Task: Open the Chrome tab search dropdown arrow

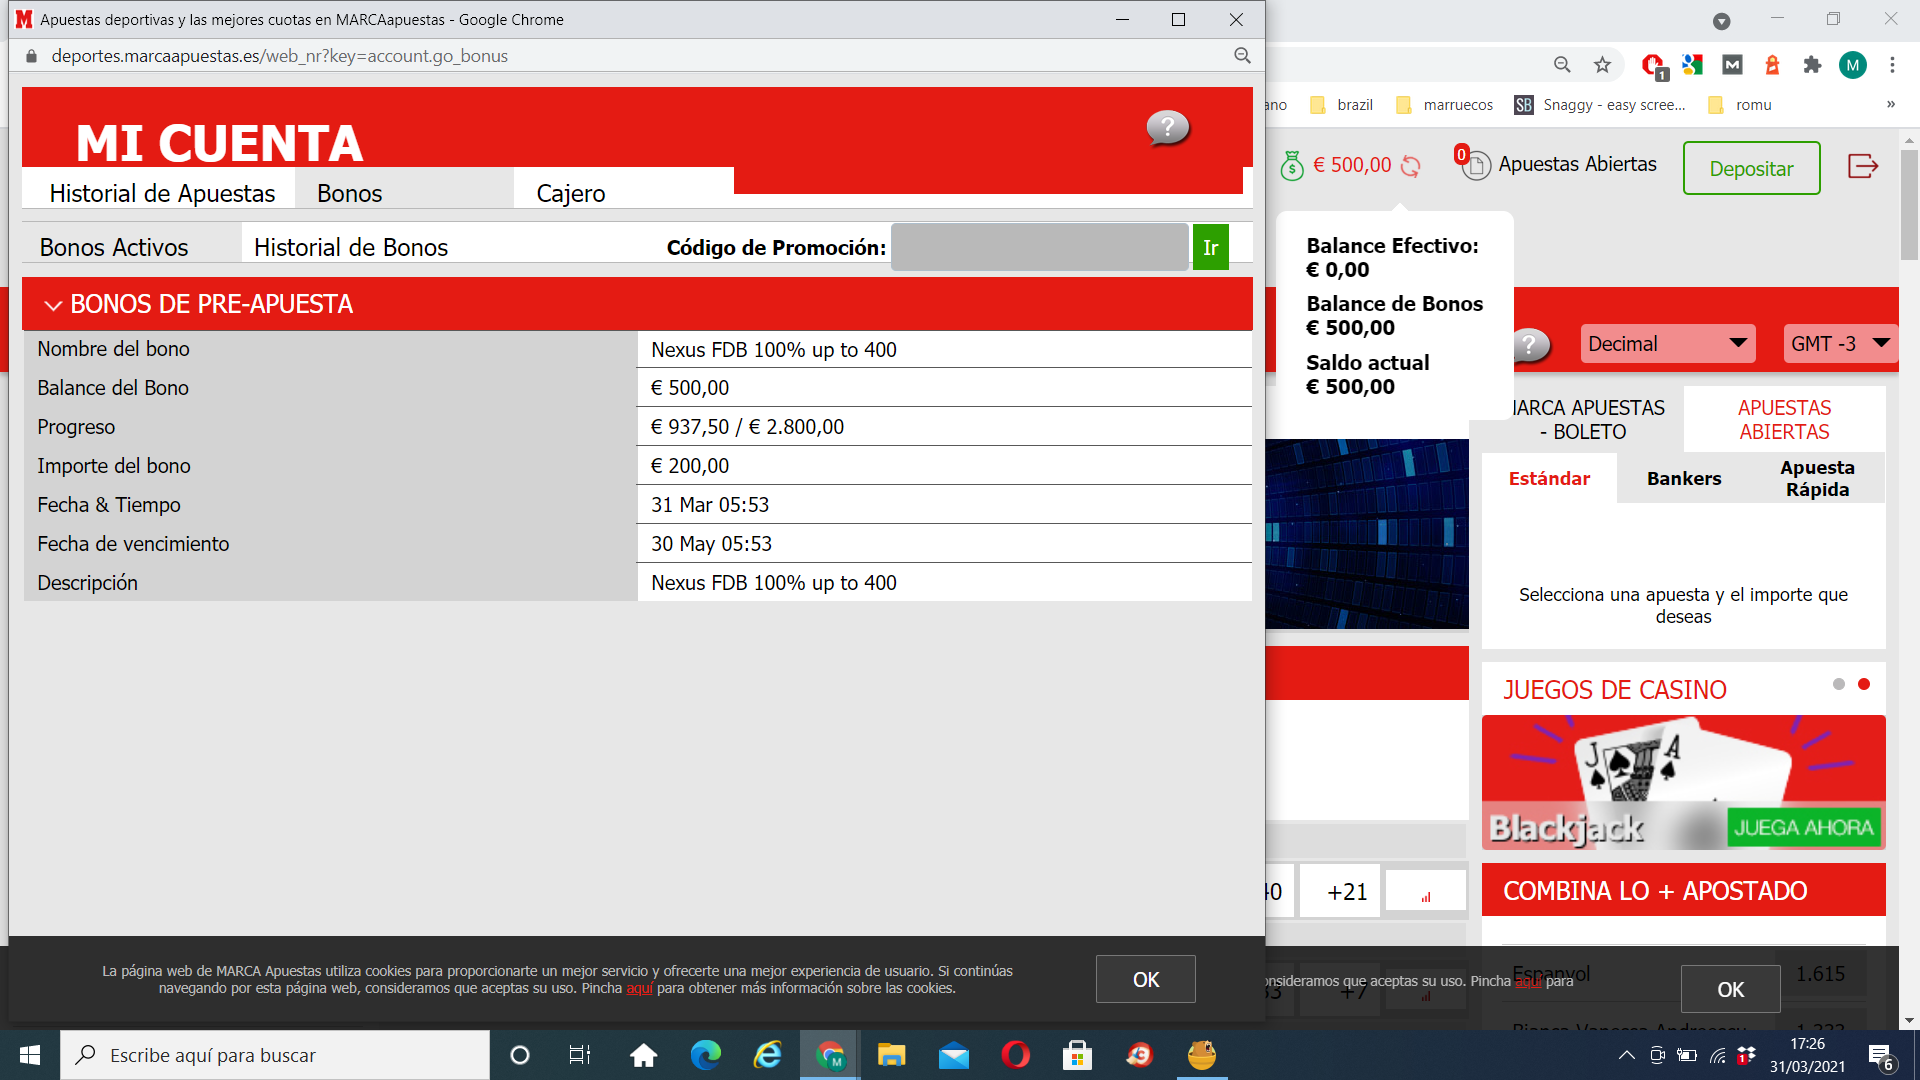Action: pos(1722,21)
